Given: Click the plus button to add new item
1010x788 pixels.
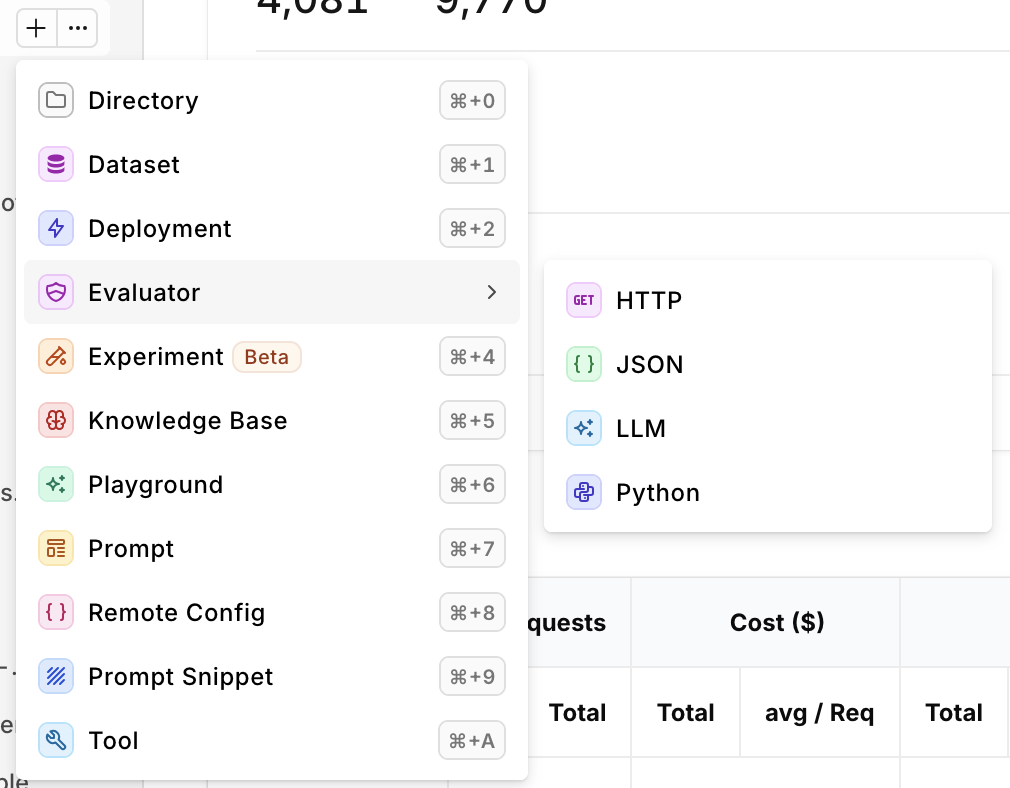Looking at the screenshot, I should [36, 29].
